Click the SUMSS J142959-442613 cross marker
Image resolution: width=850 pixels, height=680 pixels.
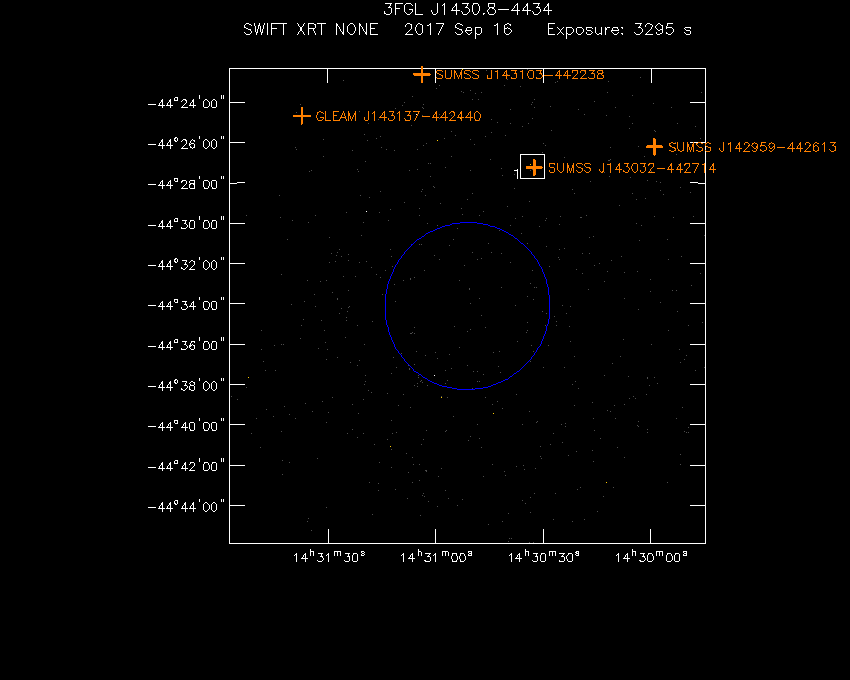pos(654,147)
